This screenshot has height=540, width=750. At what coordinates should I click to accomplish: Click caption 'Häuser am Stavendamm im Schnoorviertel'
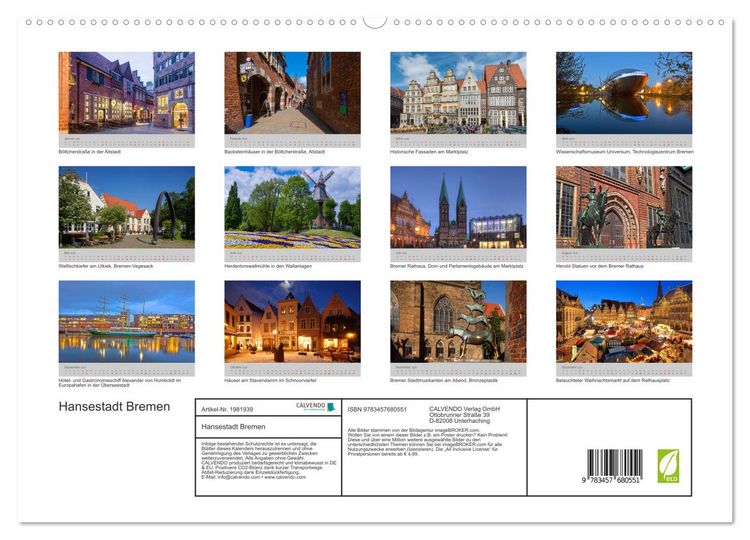[x=270, y=380]
